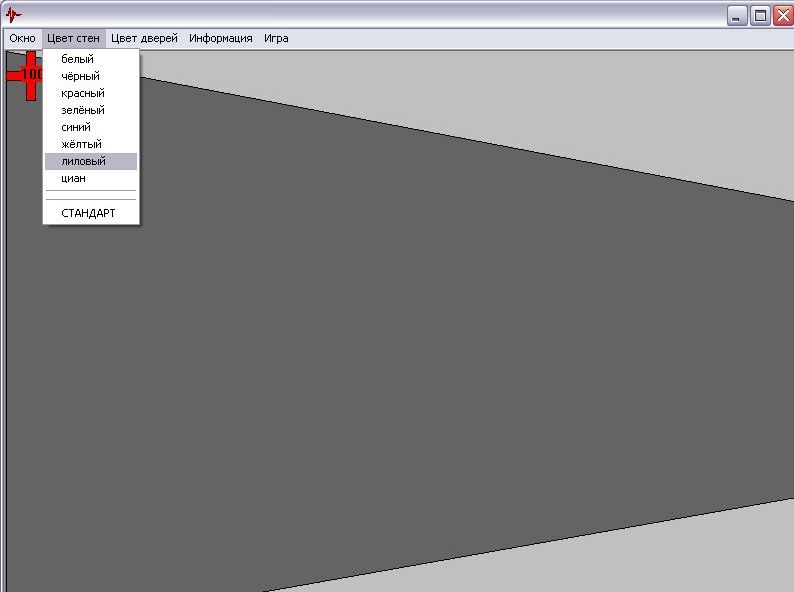Choose чёрный from the wall color list
The image size is (794, 592).
[80, 76]
